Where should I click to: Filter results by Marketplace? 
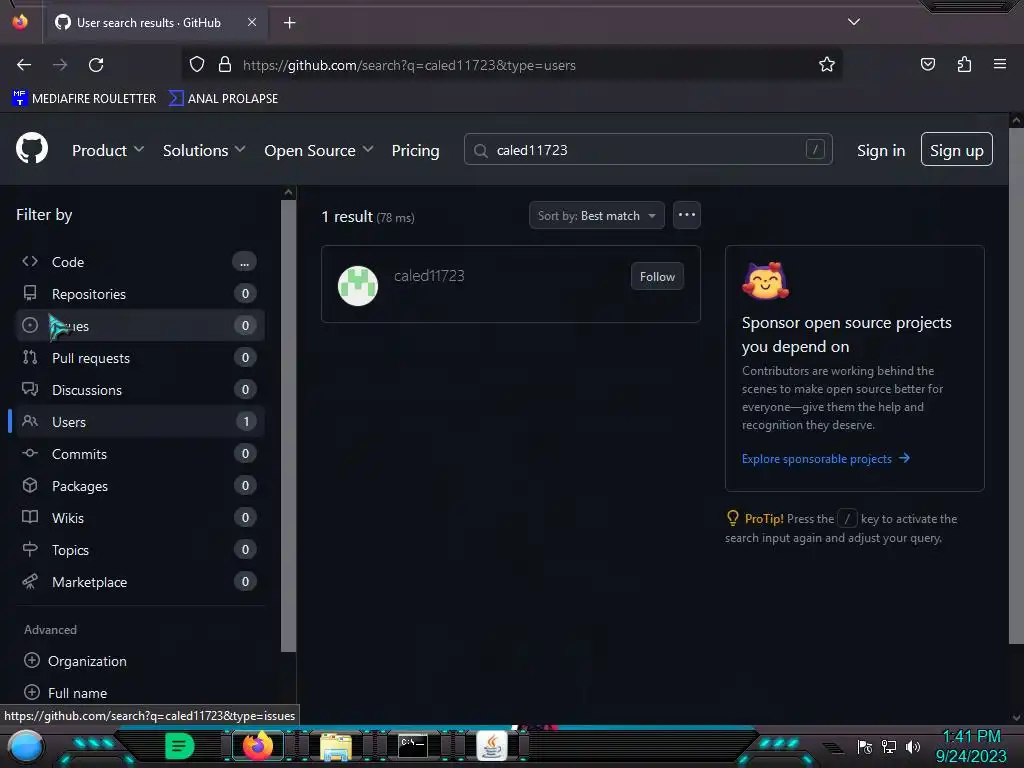pyautogui.click(x=139, y=582)
